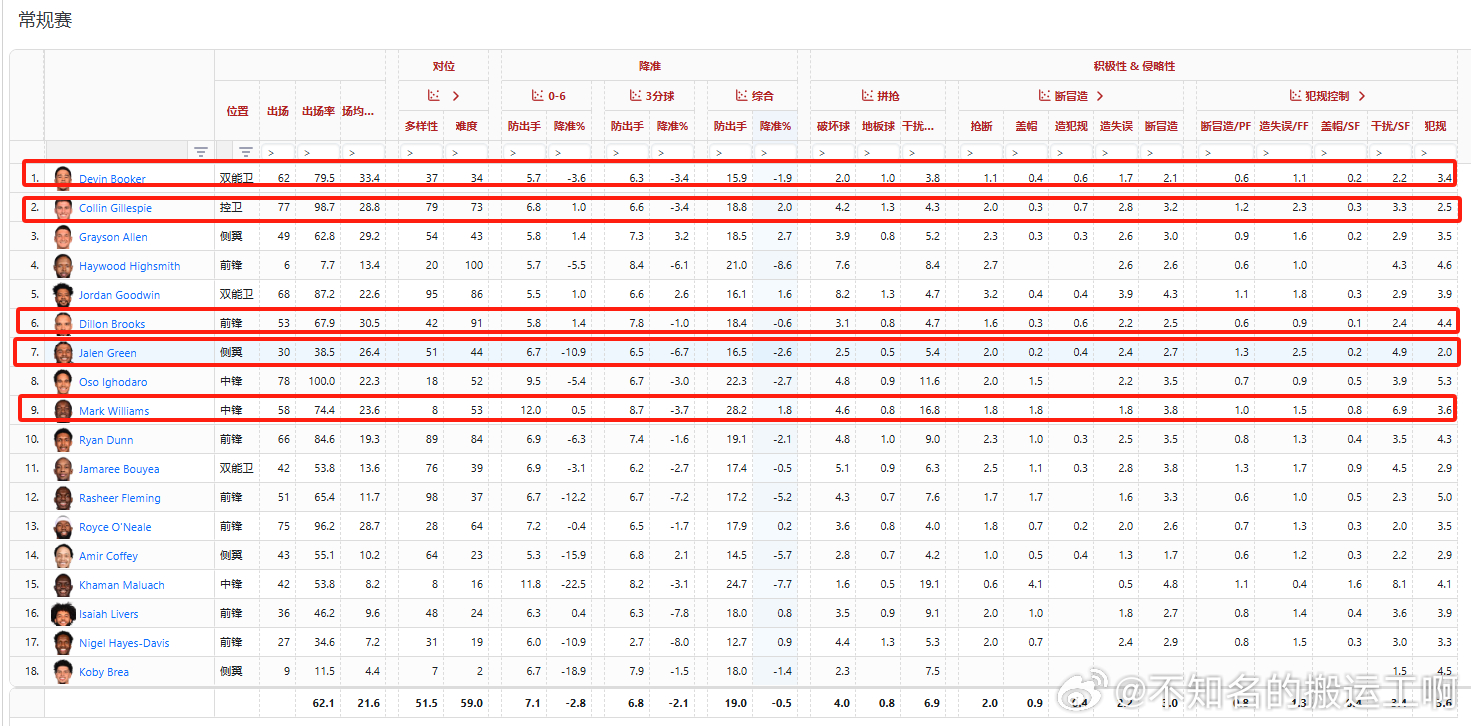
Task: Sort by the 犯规 column header
Action: [x=1435, y=126]
